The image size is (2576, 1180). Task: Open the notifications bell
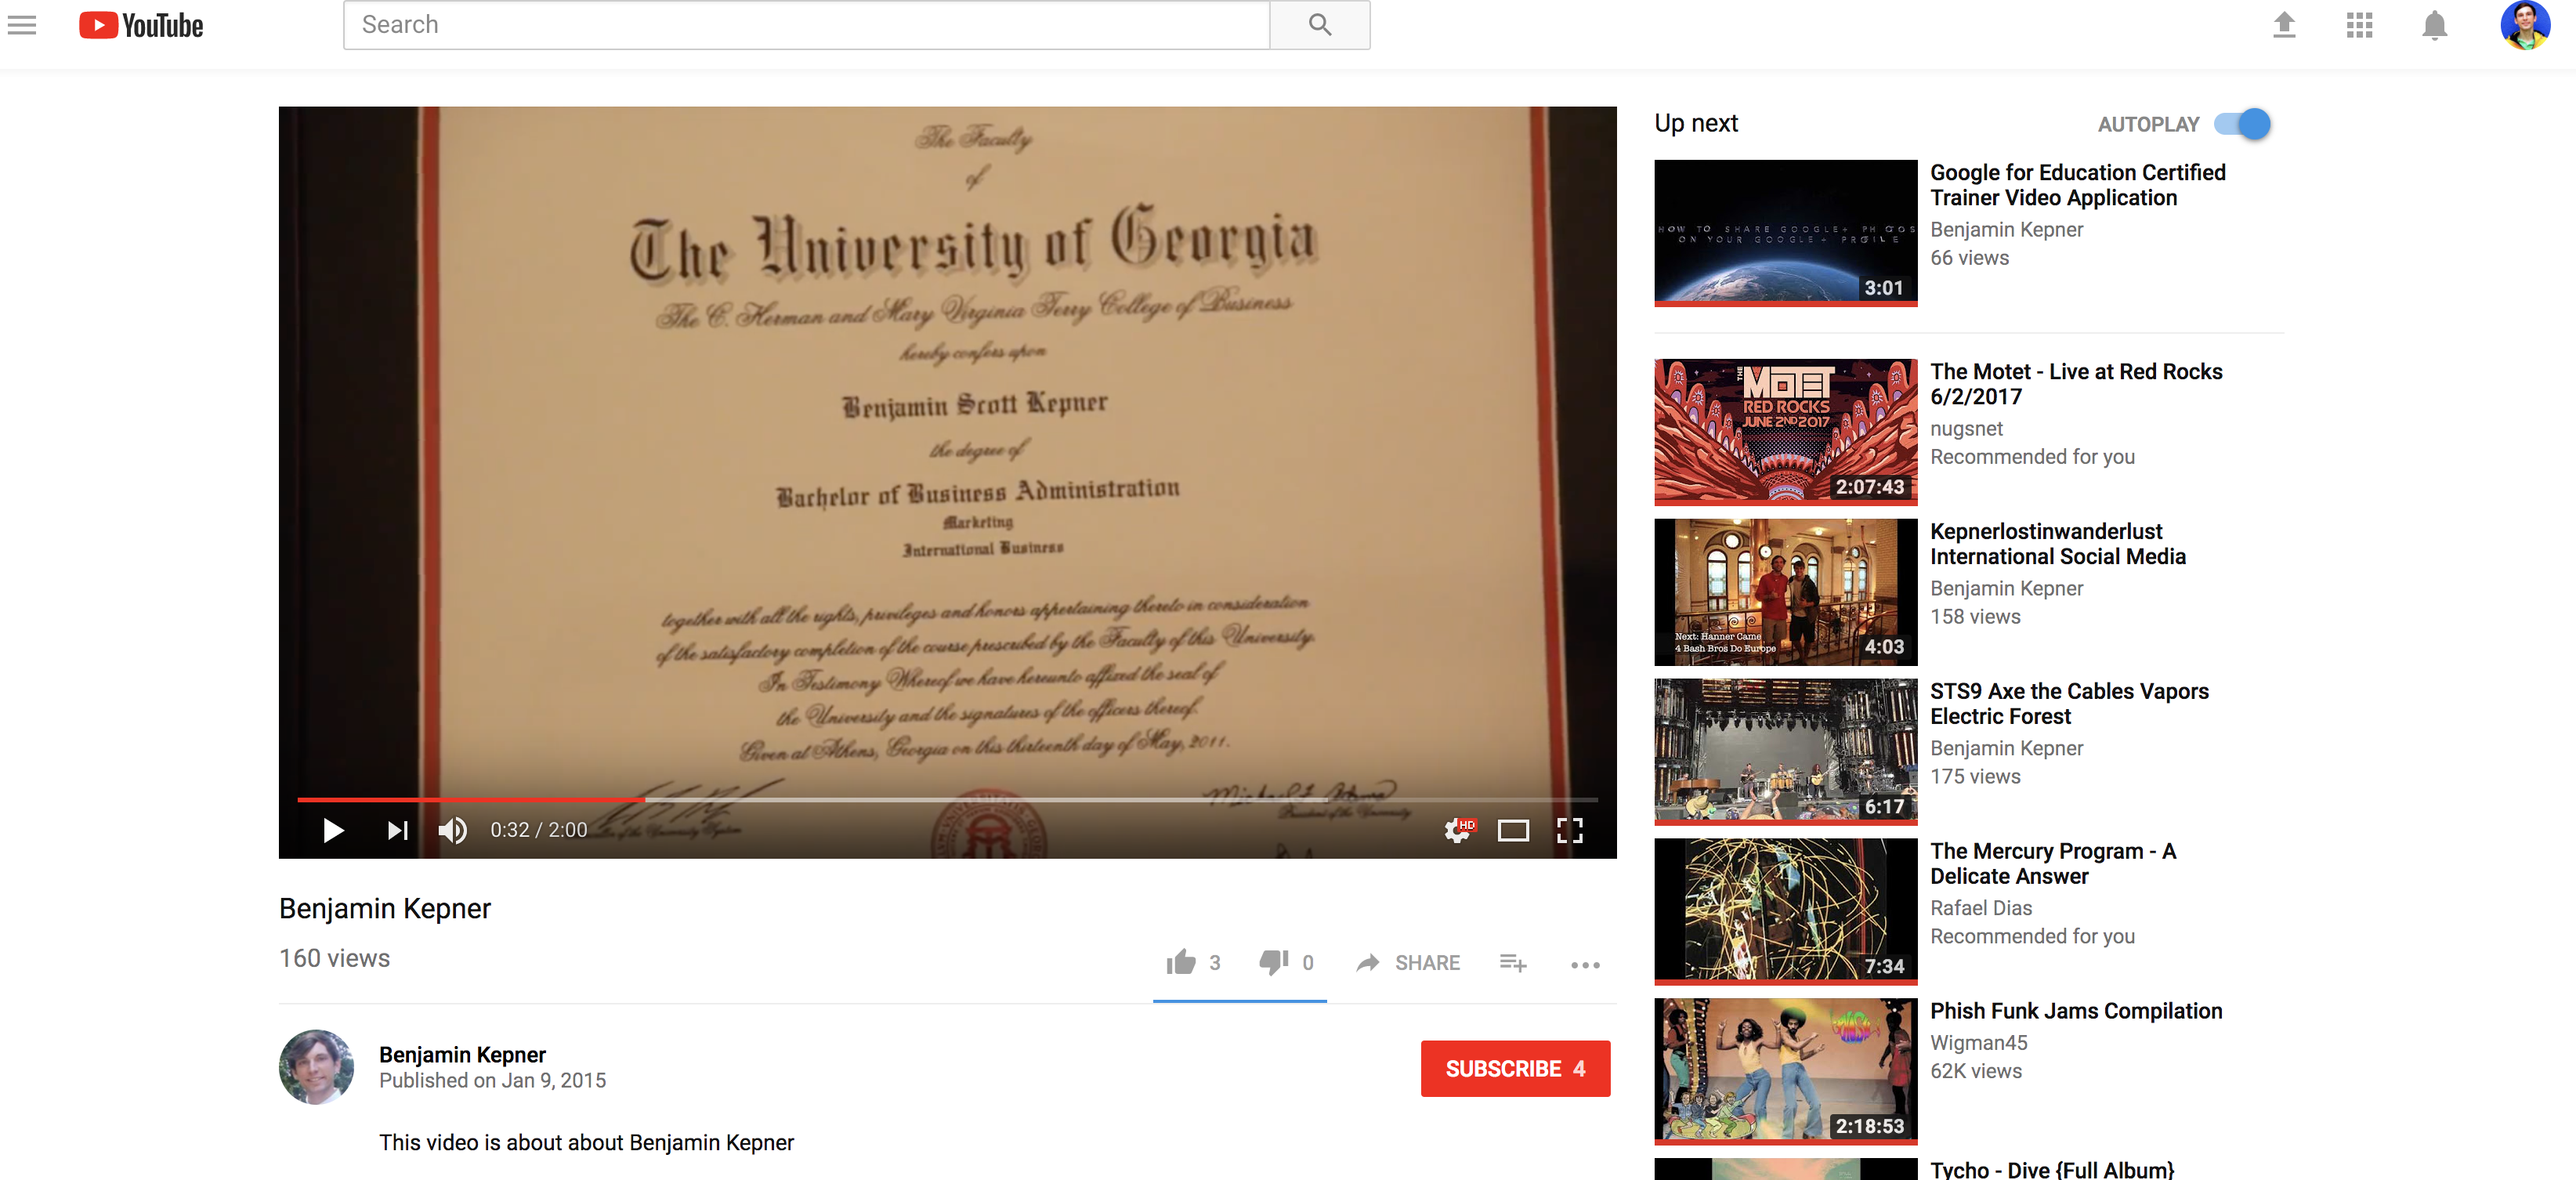tap(2434, 25)
